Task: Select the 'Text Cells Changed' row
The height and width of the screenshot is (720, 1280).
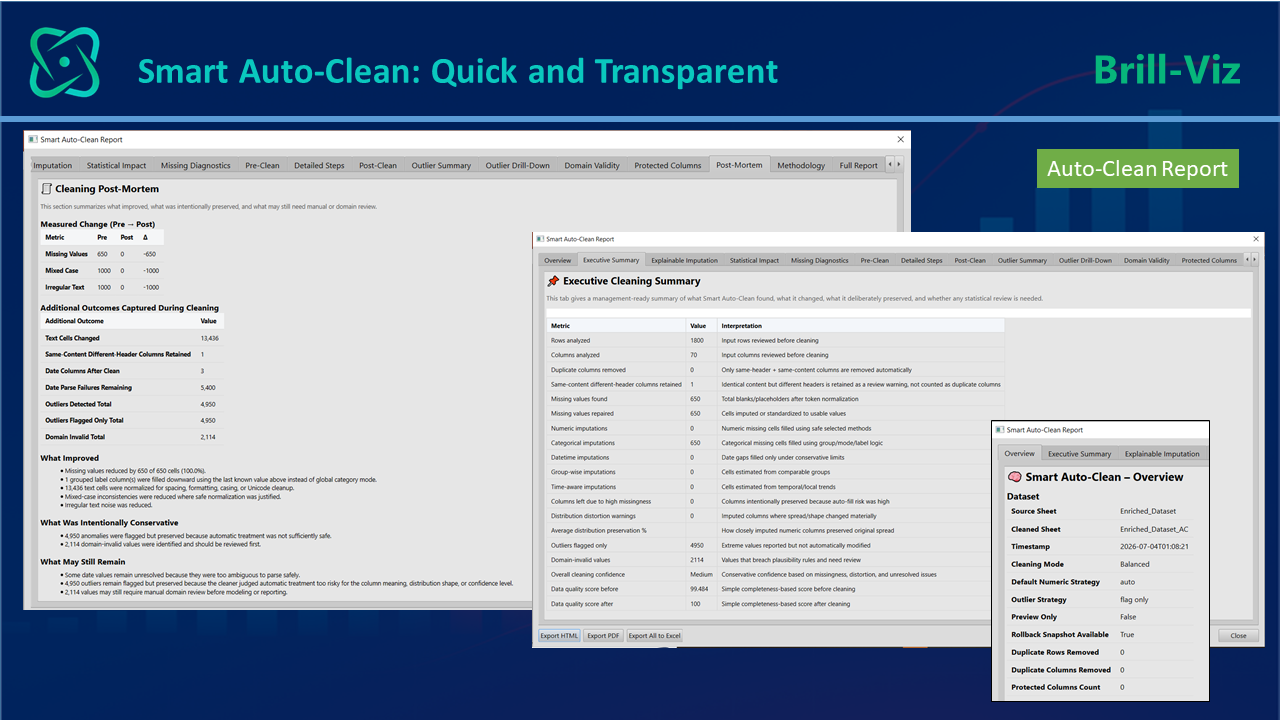Action: (132, 338)
